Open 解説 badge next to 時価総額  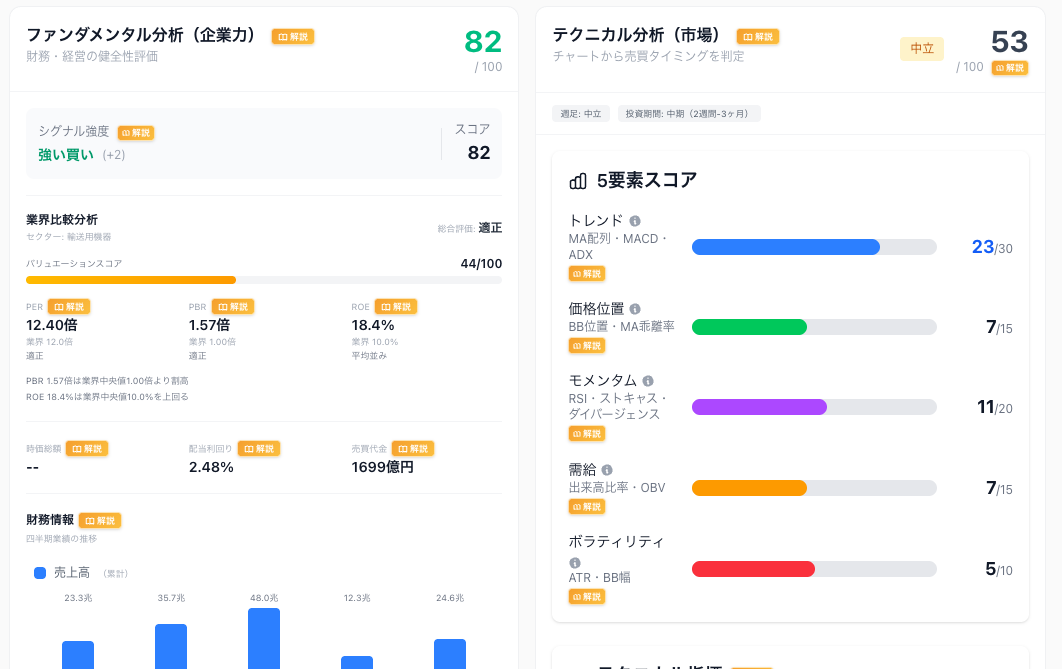87,449
